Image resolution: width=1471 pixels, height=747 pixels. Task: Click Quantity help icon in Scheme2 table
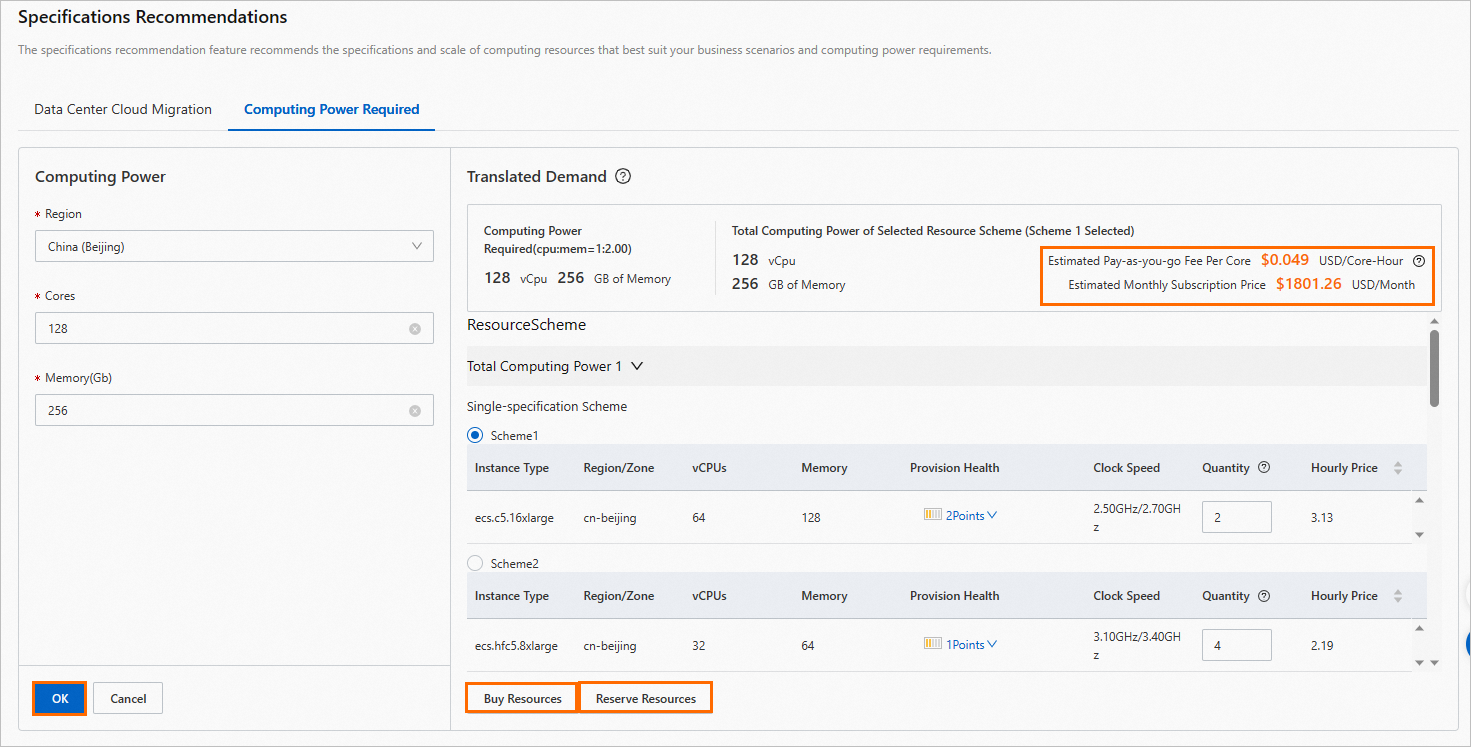tap(1264, 596)
